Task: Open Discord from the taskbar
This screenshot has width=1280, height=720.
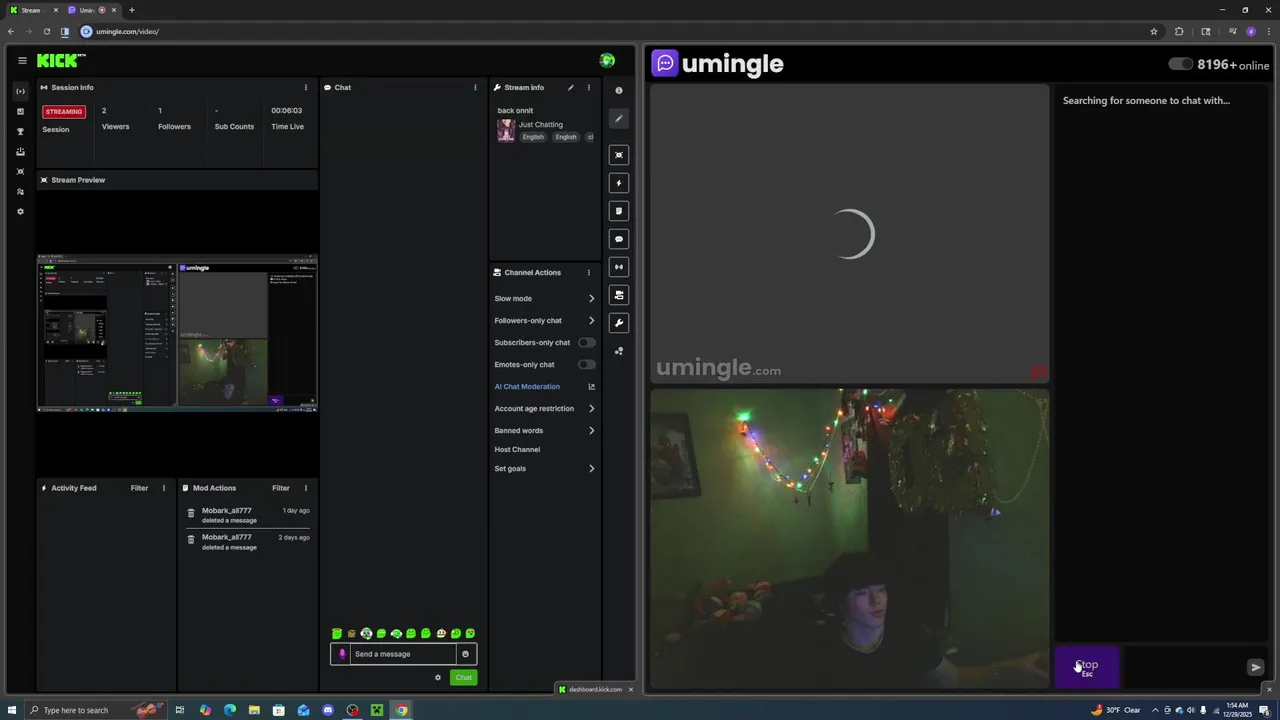Action: [x=328, y=710]
